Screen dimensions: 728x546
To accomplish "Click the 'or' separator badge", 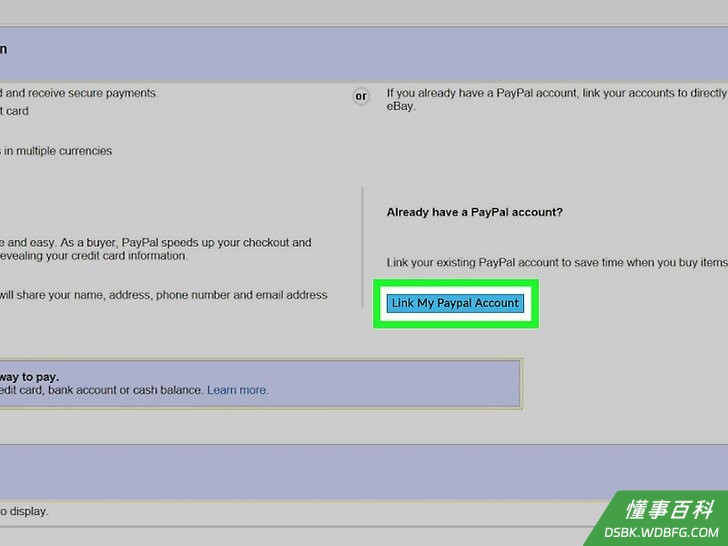I will [x=361, y=96].
